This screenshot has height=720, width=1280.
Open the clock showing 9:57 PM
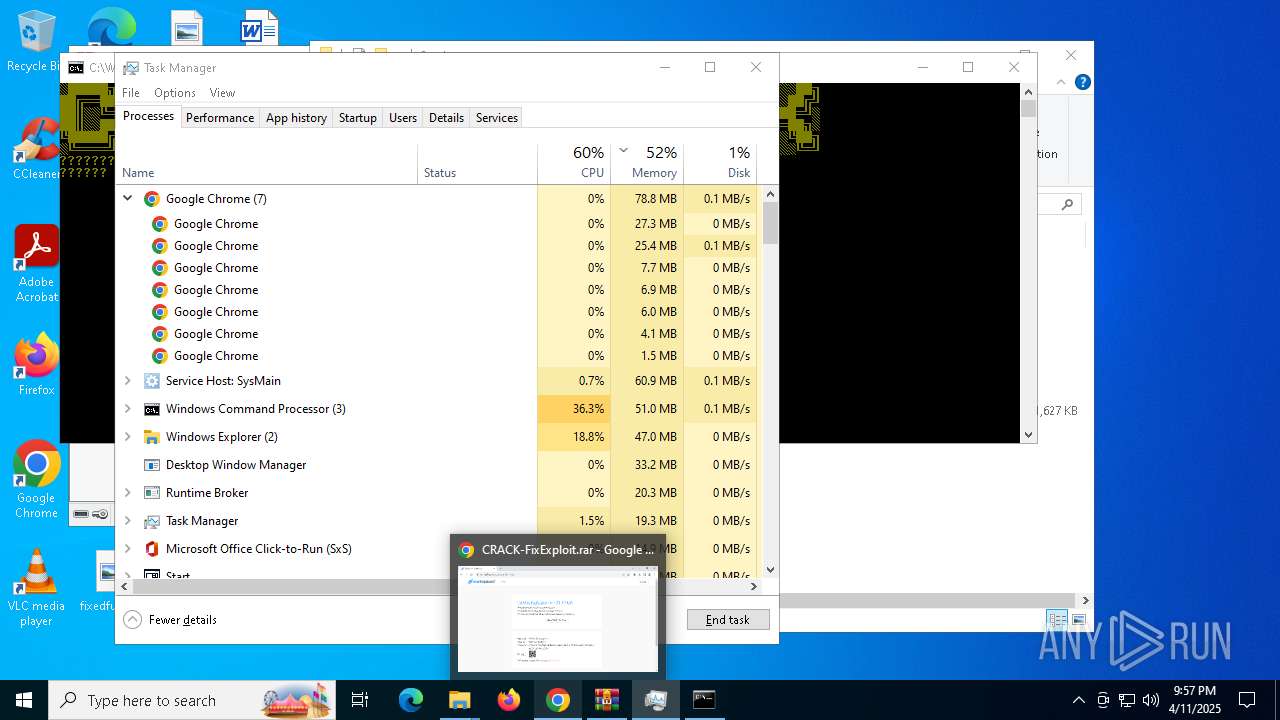click(x=1195, y=700)
